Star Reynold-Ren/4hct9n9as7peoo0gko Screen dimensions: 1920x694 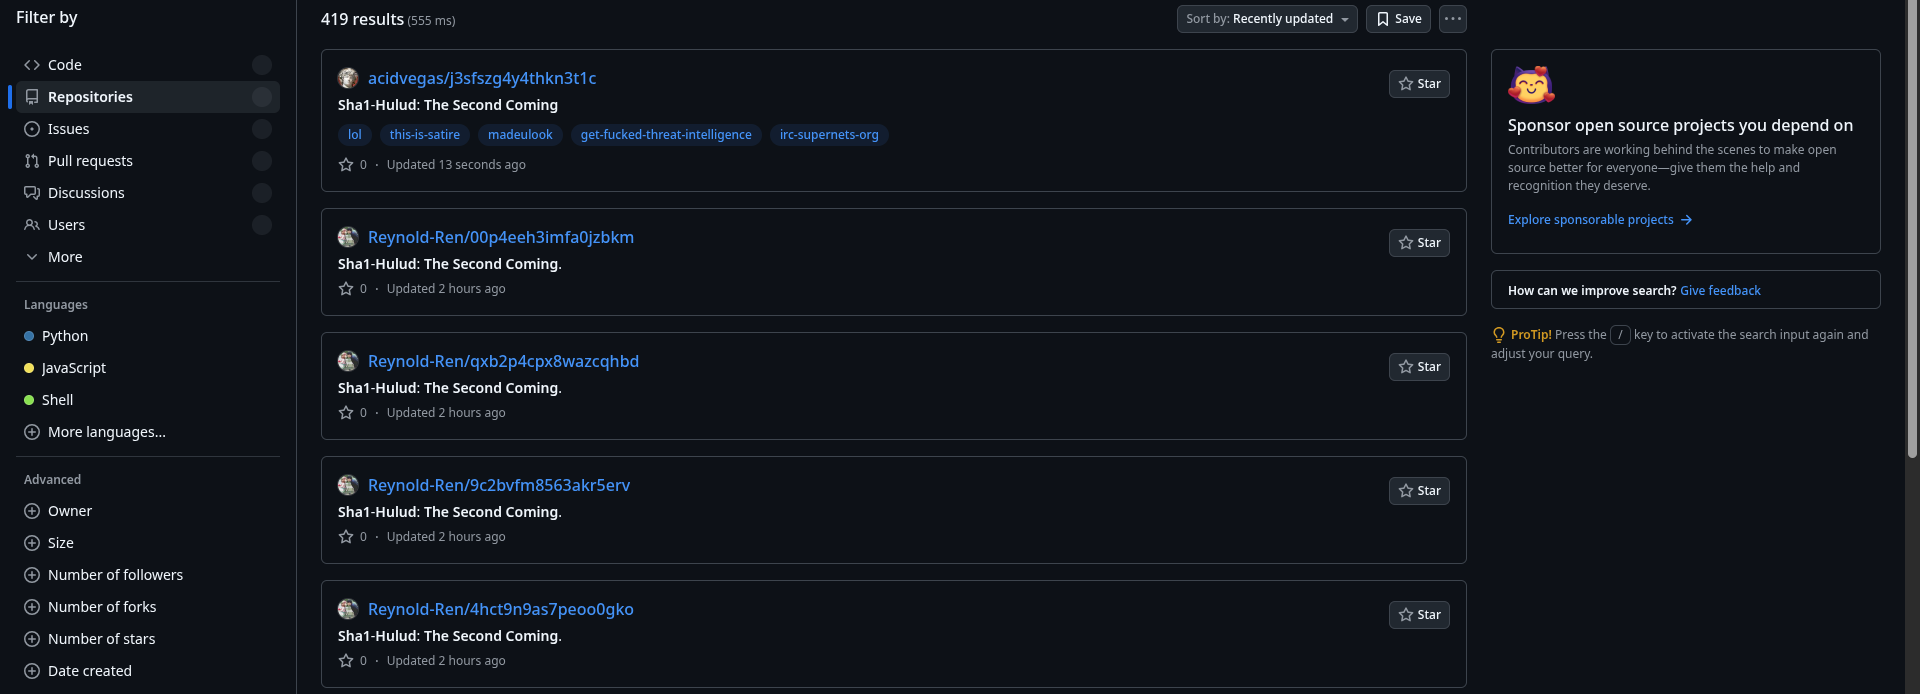1419,615
